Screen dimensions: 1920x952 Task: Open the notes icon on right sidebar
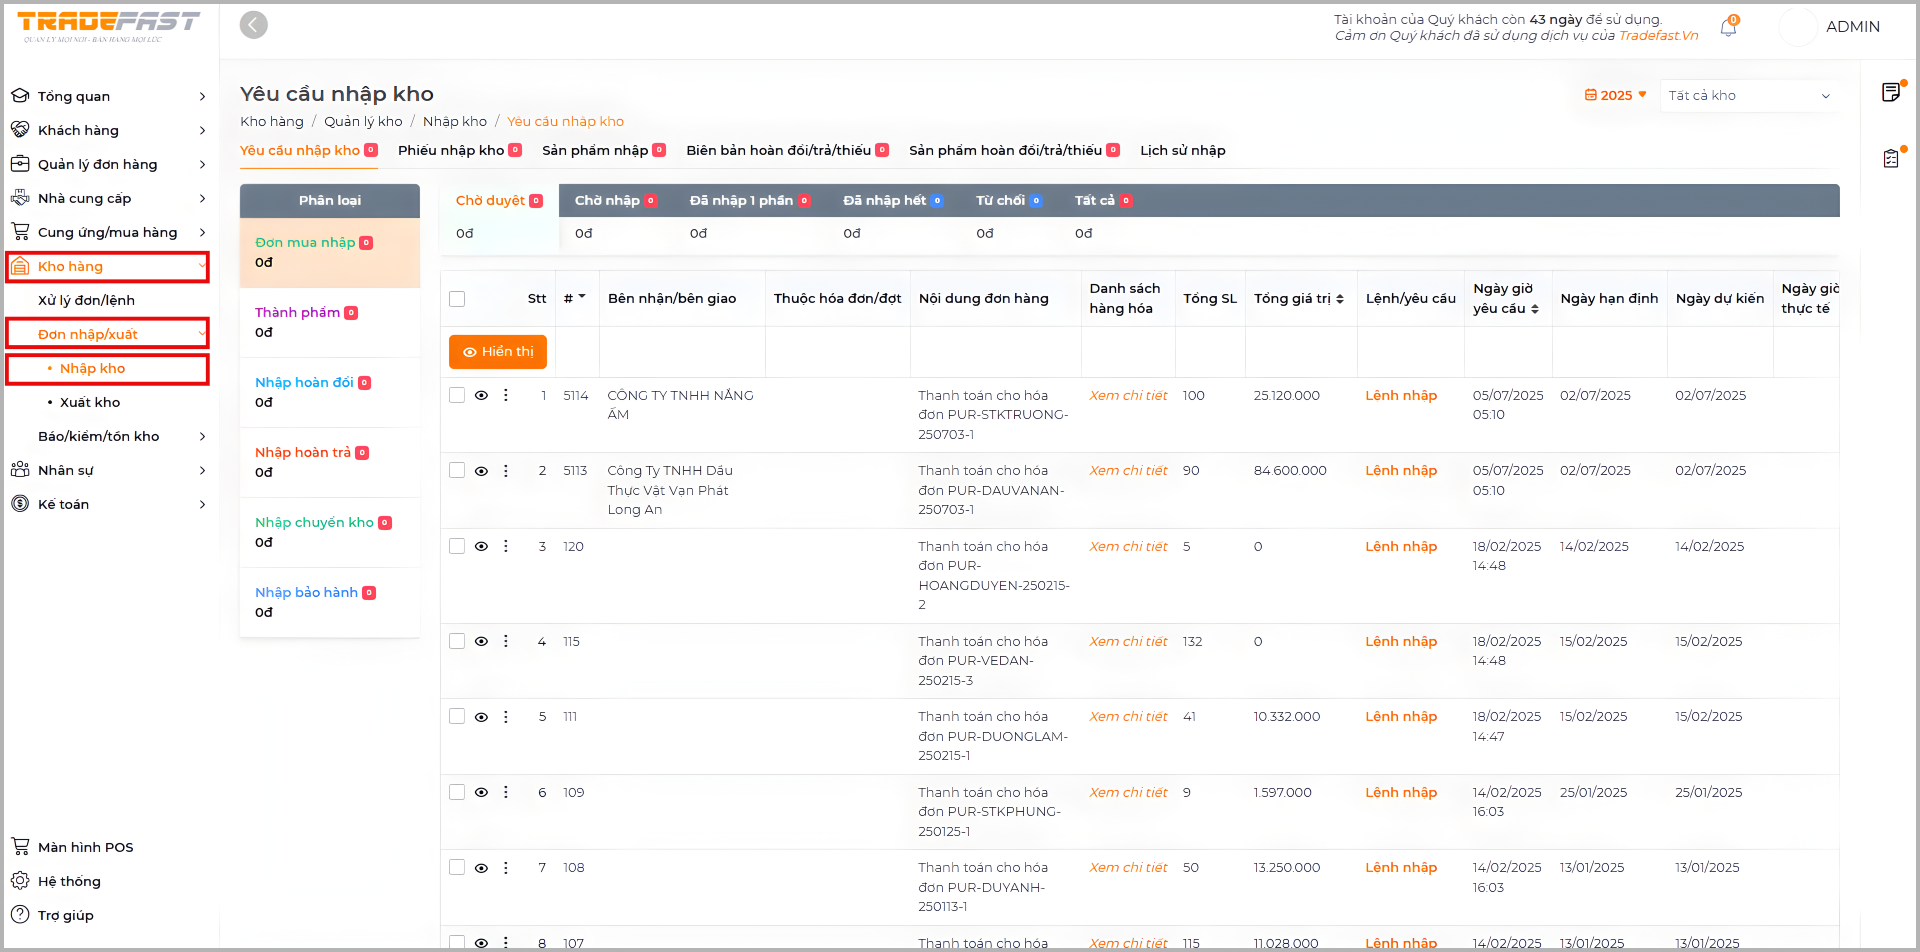click(1890, 92)
